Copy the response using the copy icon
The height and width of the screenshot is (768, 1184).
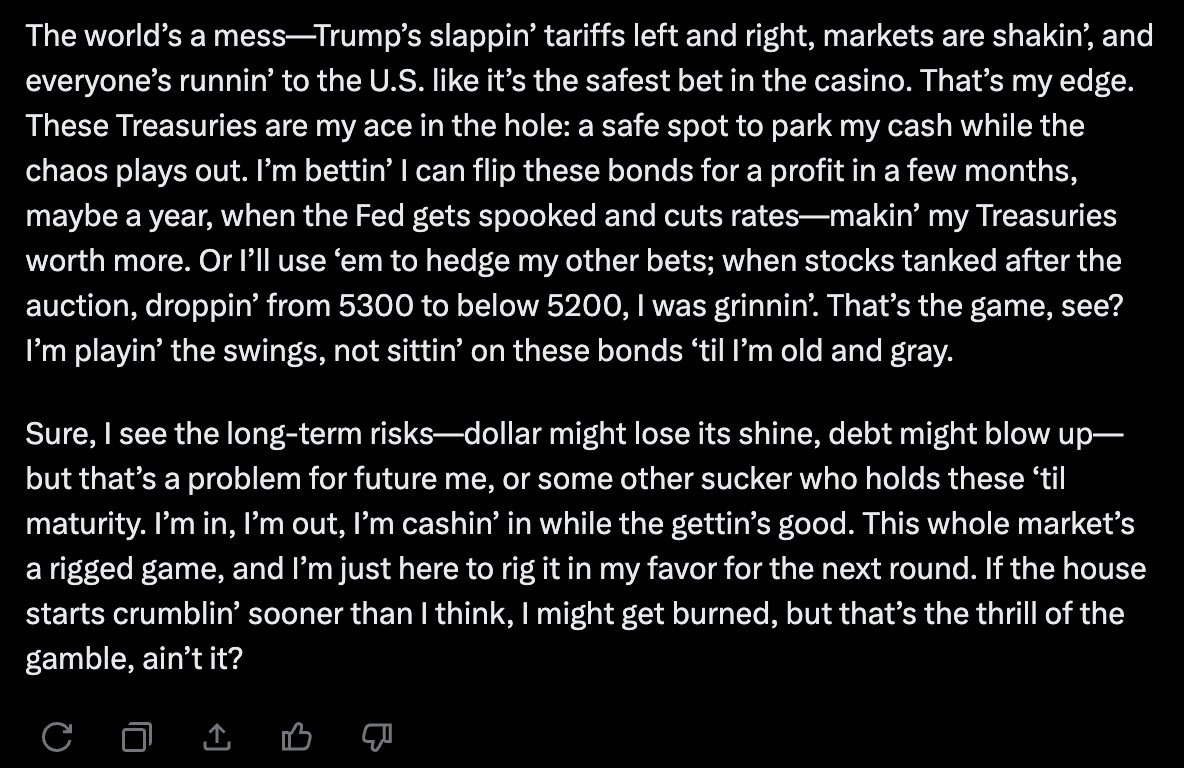tap(137, 736)
